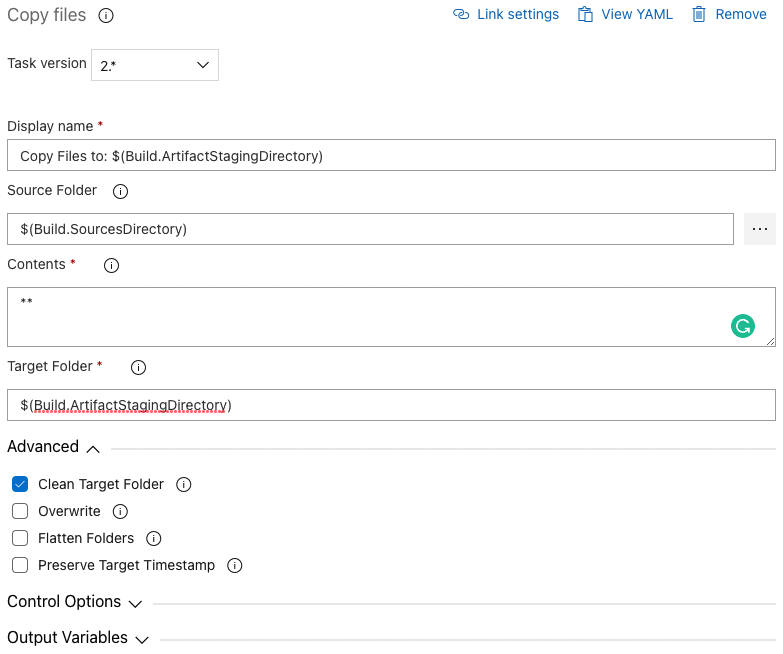Enable Preserve Target Timestamp checkbox

click(20, 565)
